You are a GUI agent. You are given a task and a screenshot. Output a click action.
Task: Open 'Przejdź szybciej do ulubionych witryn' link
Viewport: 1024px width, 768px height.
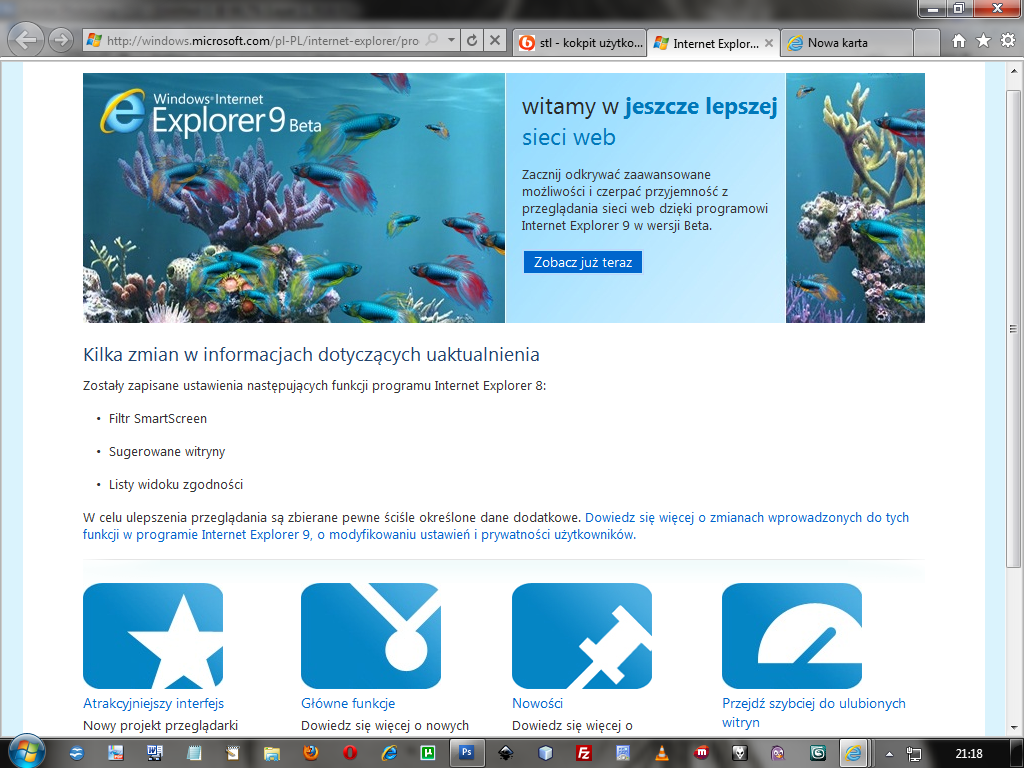click(x=814, y=712)
